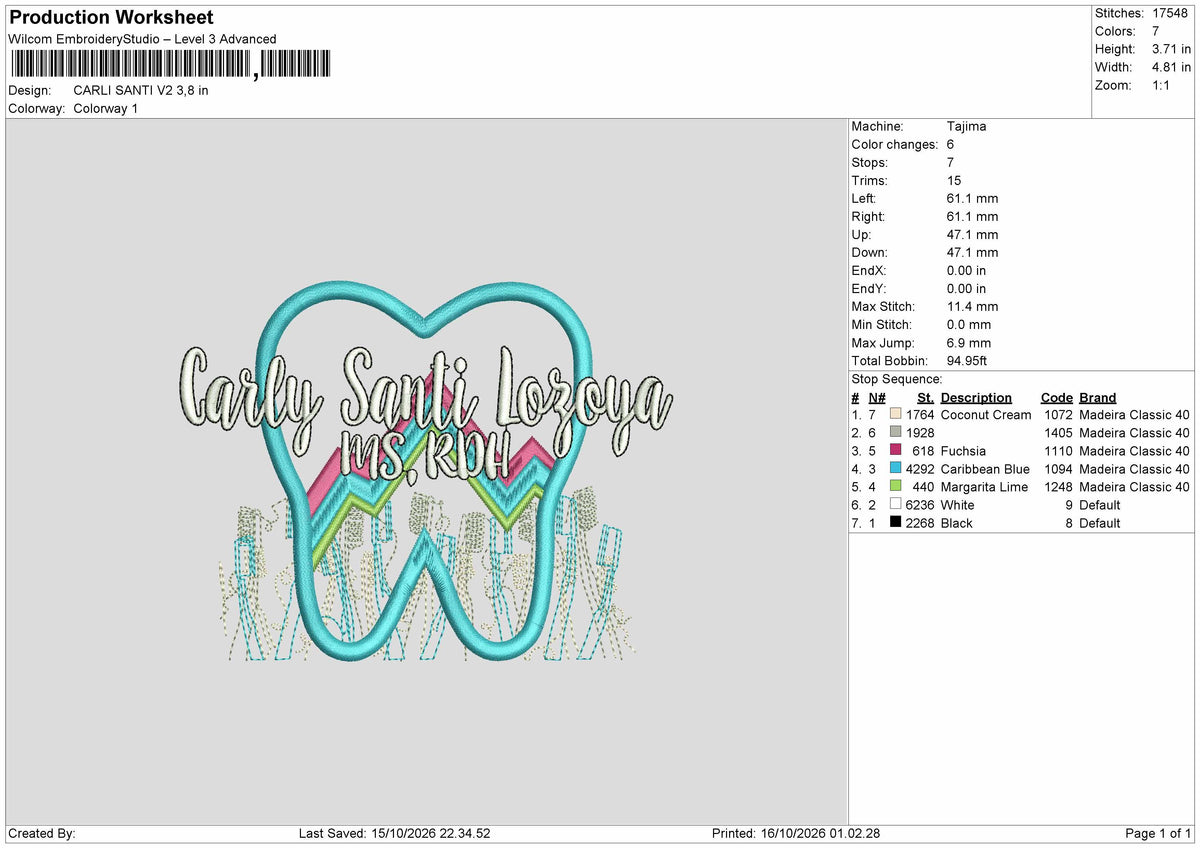
Task: Click thread code 1248
Action: click(x=1058, y=486)
